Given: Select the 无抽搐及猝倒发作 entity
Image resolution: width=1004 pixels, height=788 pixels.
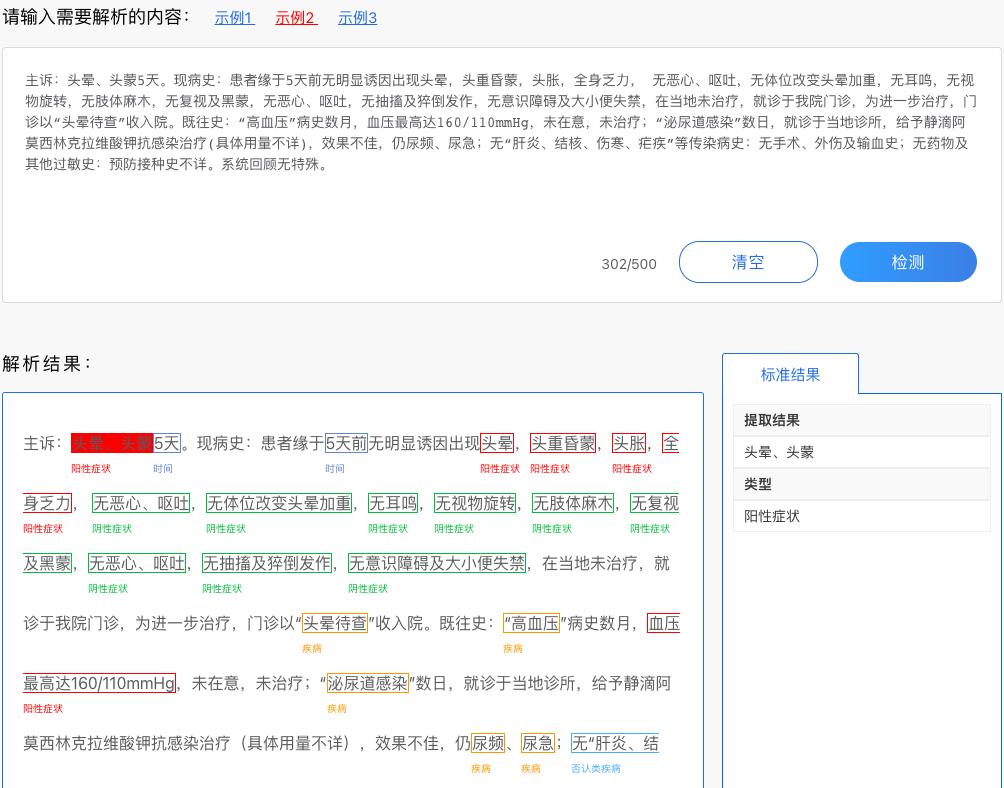Looking at the screenshot, I should pyautogui.click(x=267, y=563).
